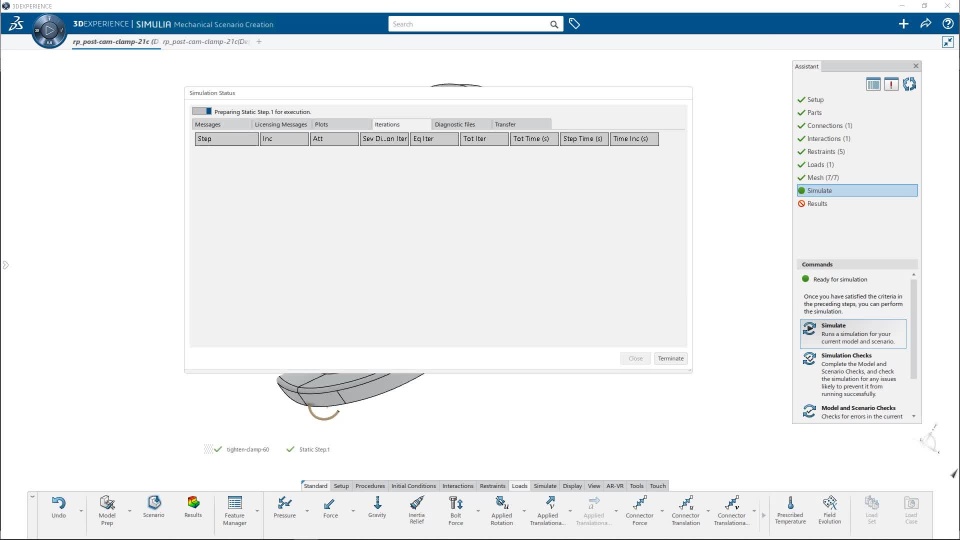This screenshot has height=540, width=960.
Task: Select the Bolt Force tool
Action: 456,510
